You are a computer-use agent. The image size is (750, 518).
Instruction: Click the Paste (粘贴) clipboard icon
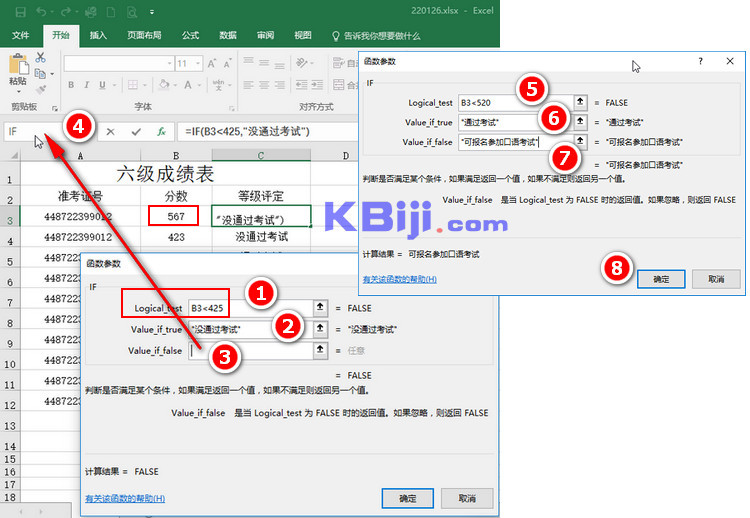pyautogui.click(x=18, y=64)
